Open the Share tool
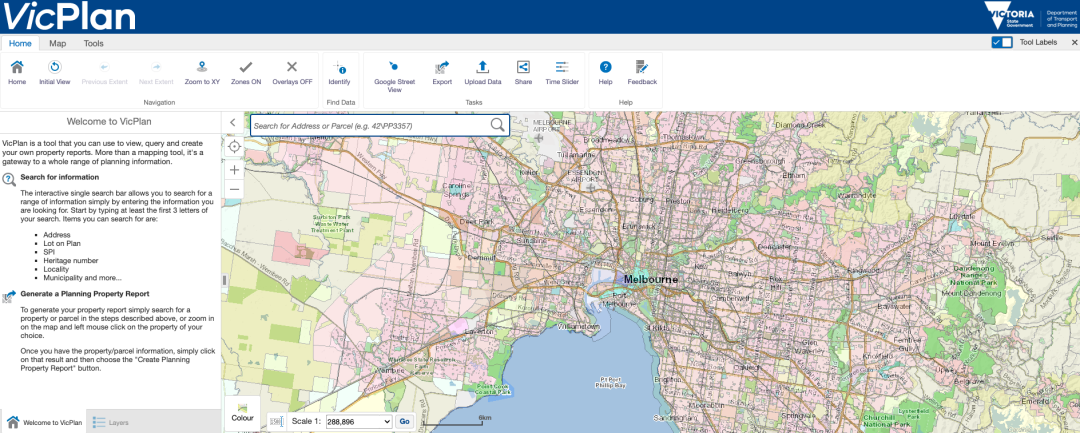1080x433 pixels. (x=523, y=72)
